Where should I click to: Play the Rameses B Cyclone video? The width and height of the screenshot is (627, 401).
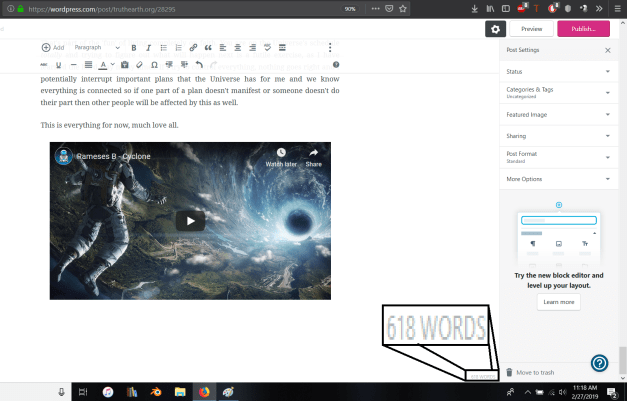(190, 221)
